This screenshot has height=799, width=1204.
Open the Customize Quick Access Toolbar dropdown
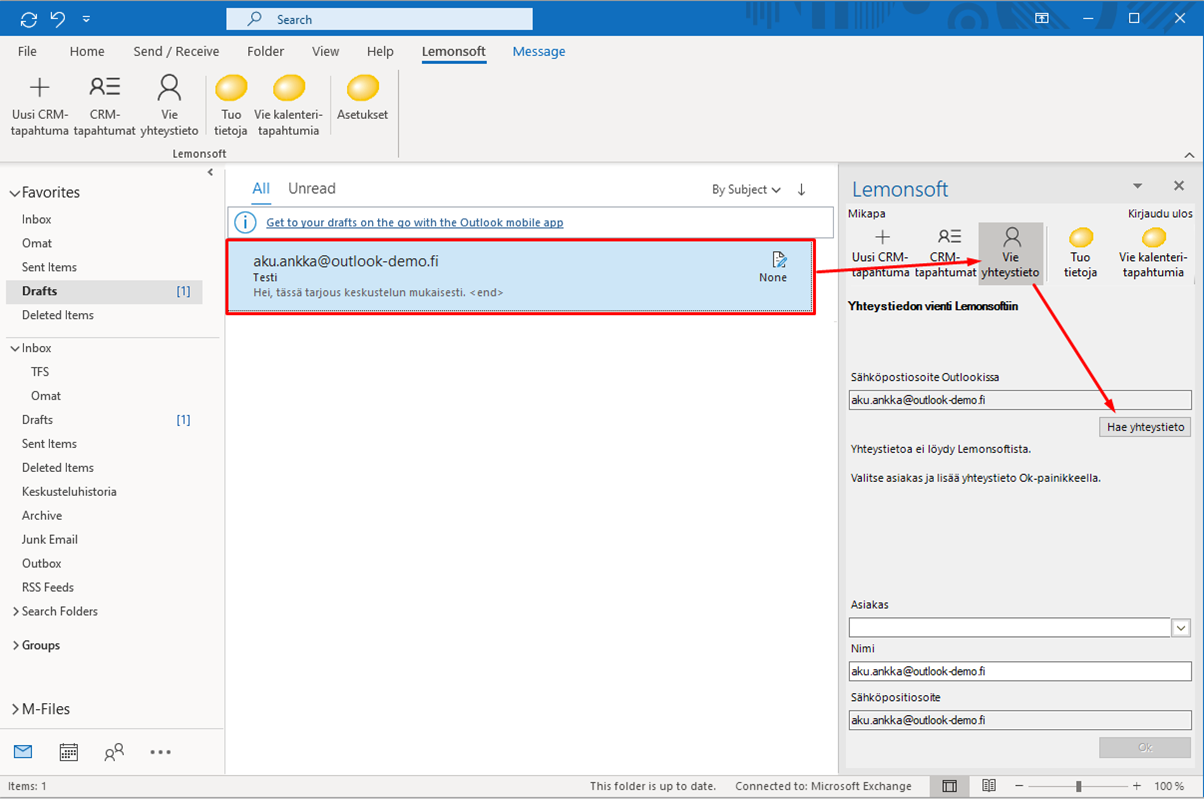click(x=86, y=19)
